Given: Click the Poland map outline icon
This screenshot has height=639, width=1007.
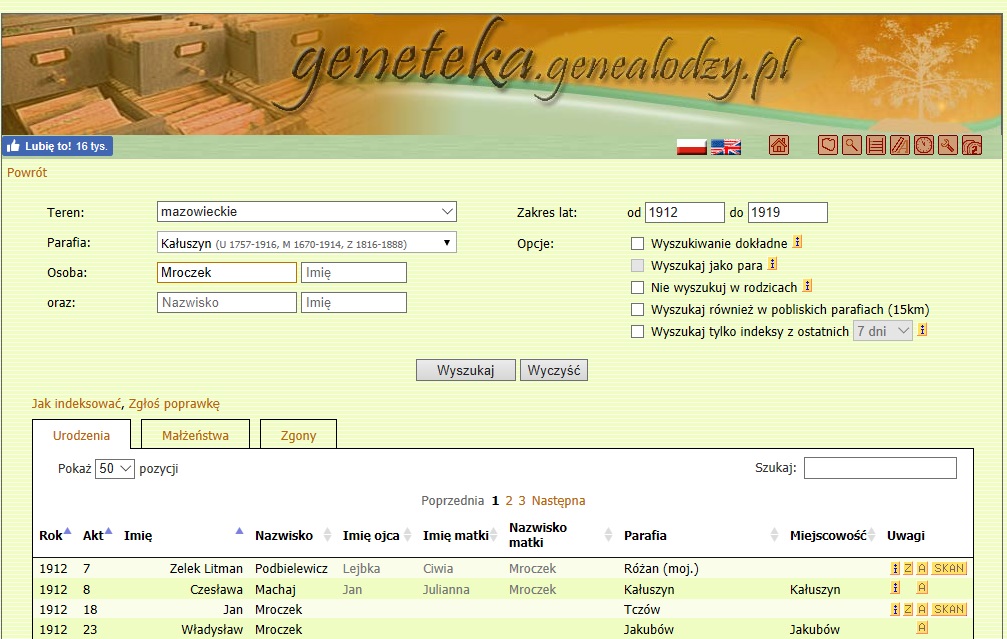Looking at the screenshot, I should tap(828, 146).
